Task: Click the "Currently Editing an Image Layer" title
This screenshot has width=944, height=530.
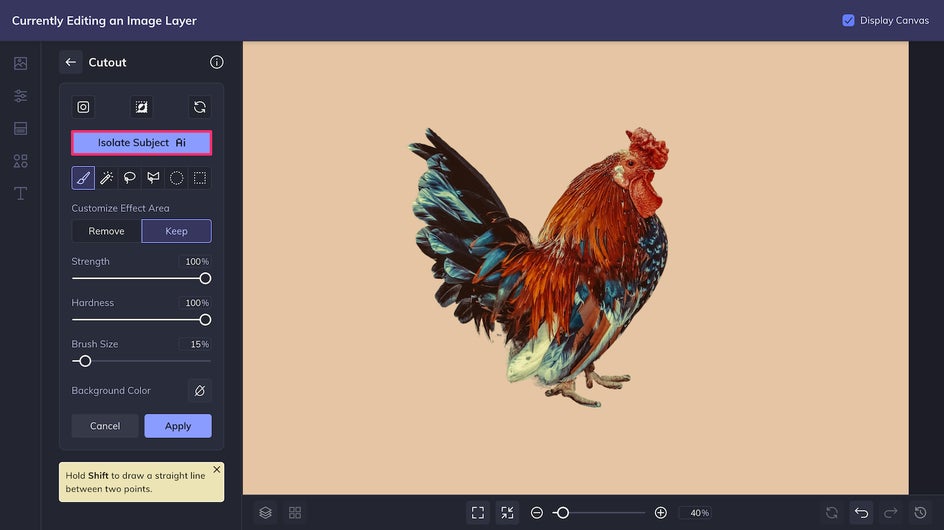Action: pyautogui.click(x=104, y=20)
